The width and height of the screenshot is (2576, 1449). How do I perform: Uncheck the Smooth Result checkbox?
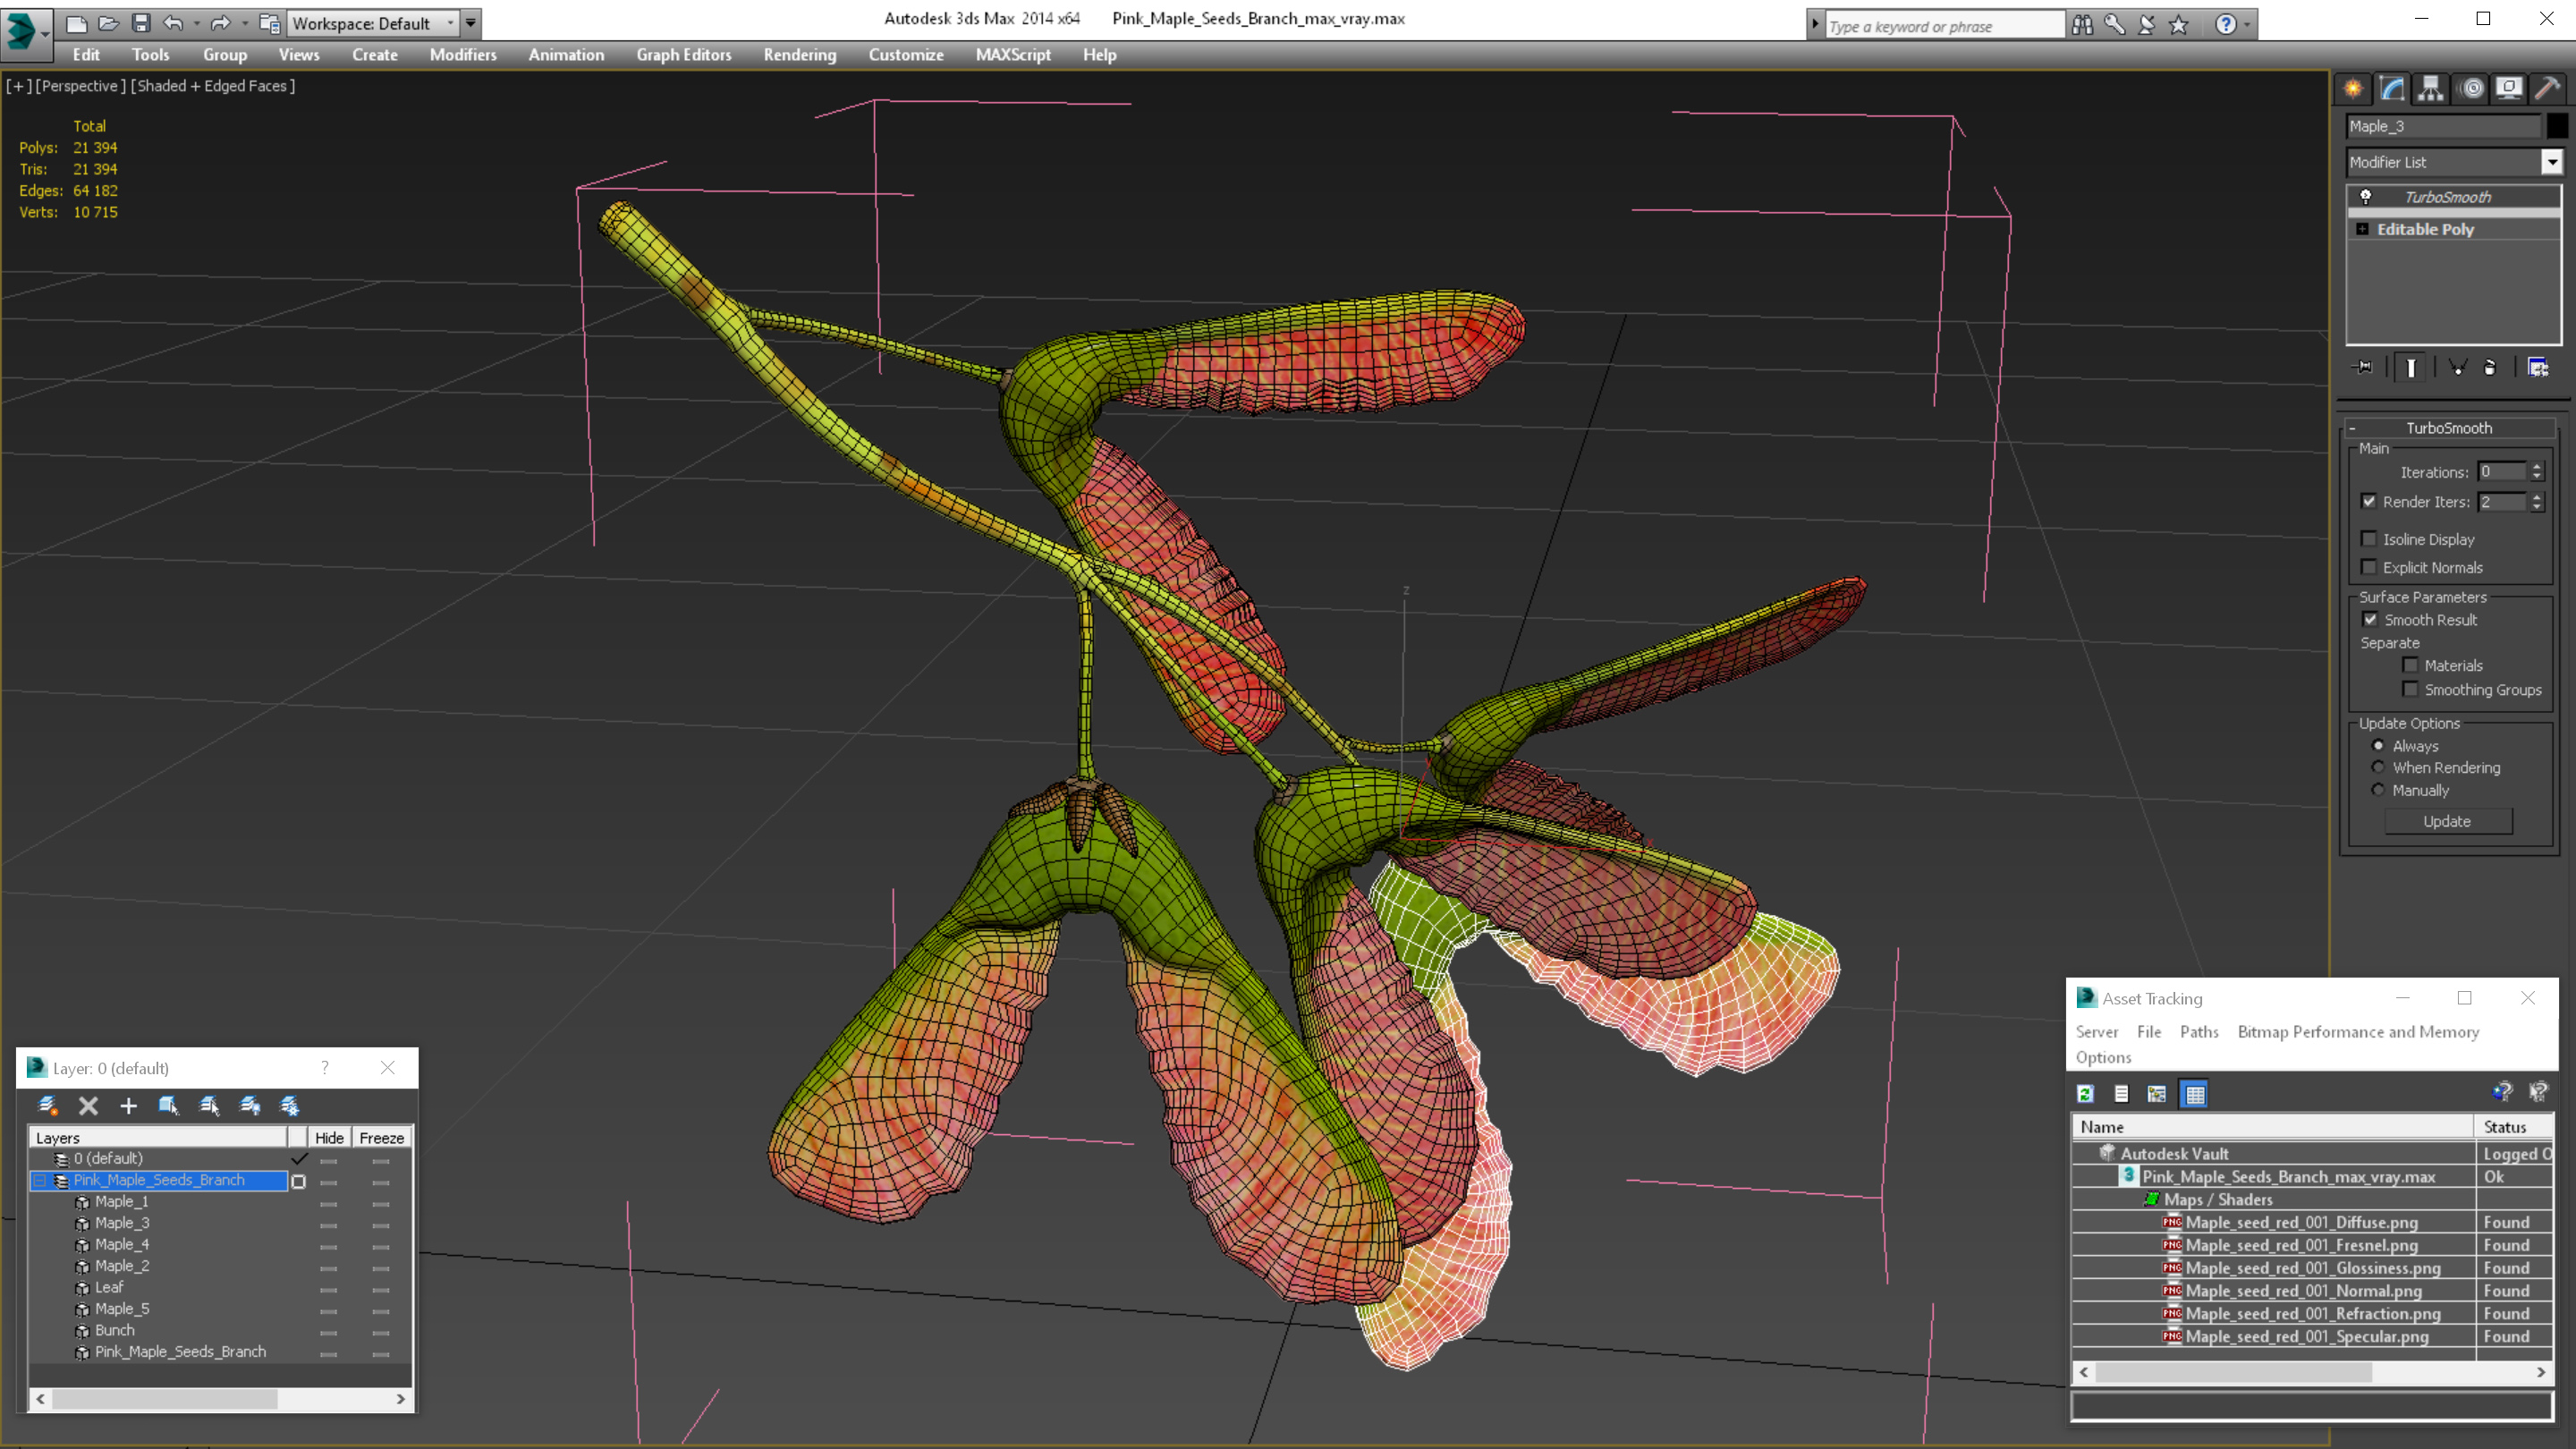click(2370, 620)
